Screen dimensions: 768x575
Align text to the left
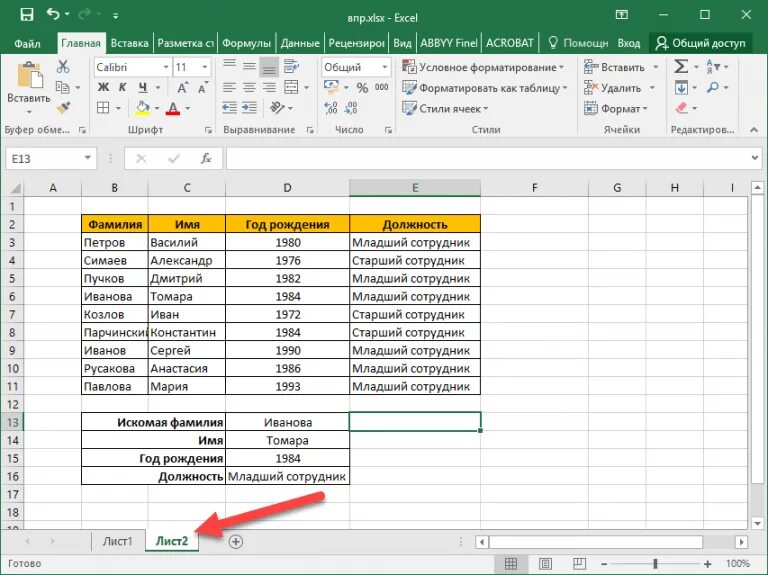[229, 88]
